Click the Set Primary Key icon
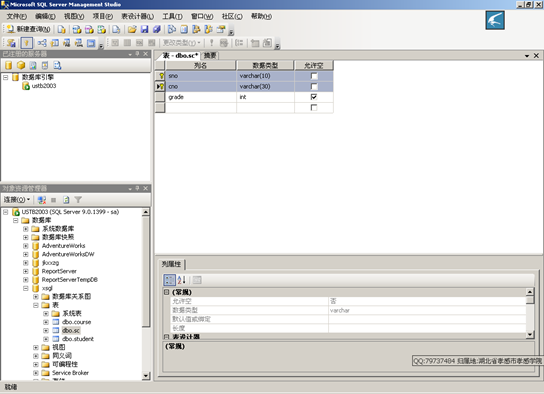544x394 pixels. [26, 43]
